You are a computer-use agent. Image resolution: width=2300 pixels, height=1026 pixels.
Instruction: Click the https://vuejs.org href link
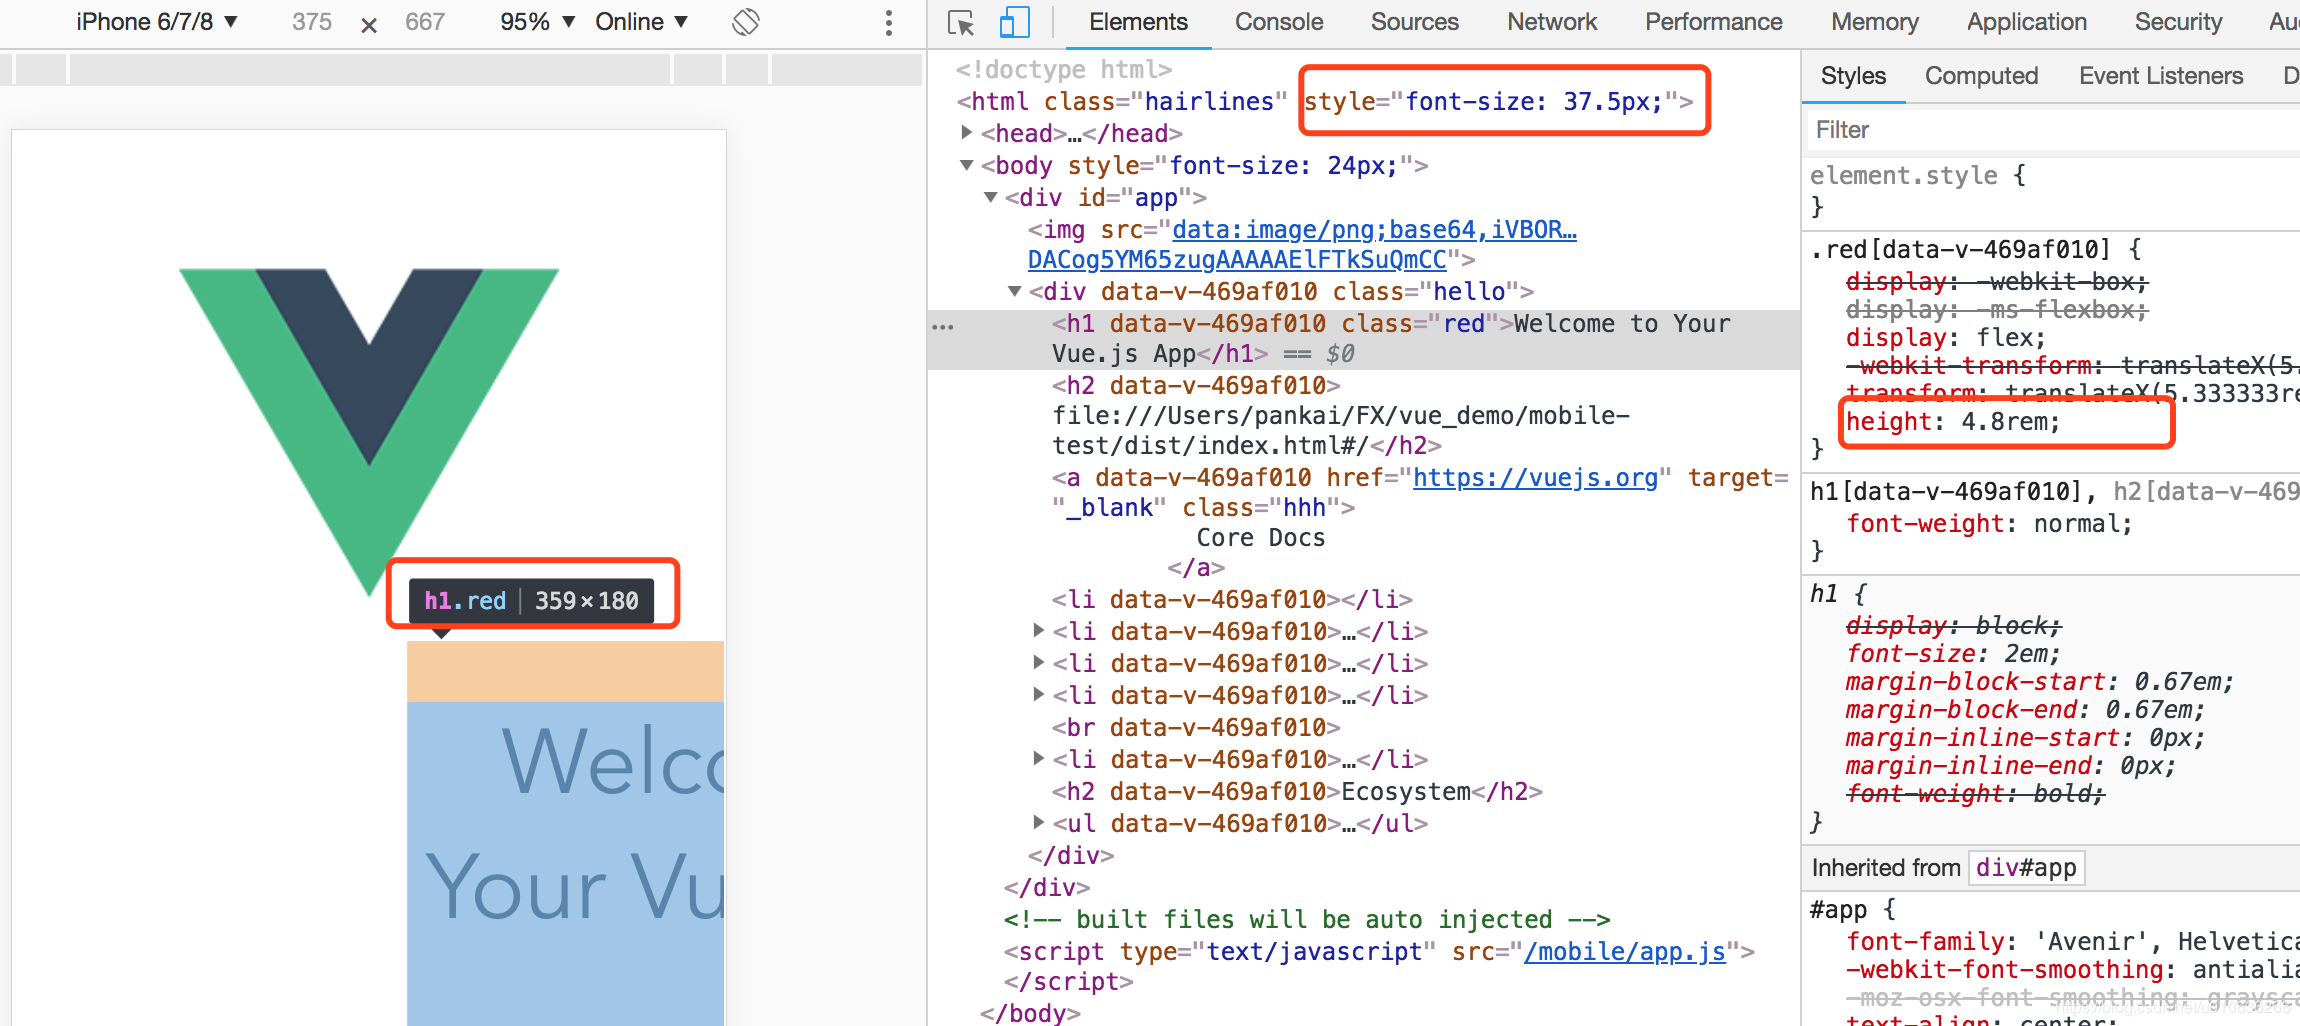[1535, 478]
